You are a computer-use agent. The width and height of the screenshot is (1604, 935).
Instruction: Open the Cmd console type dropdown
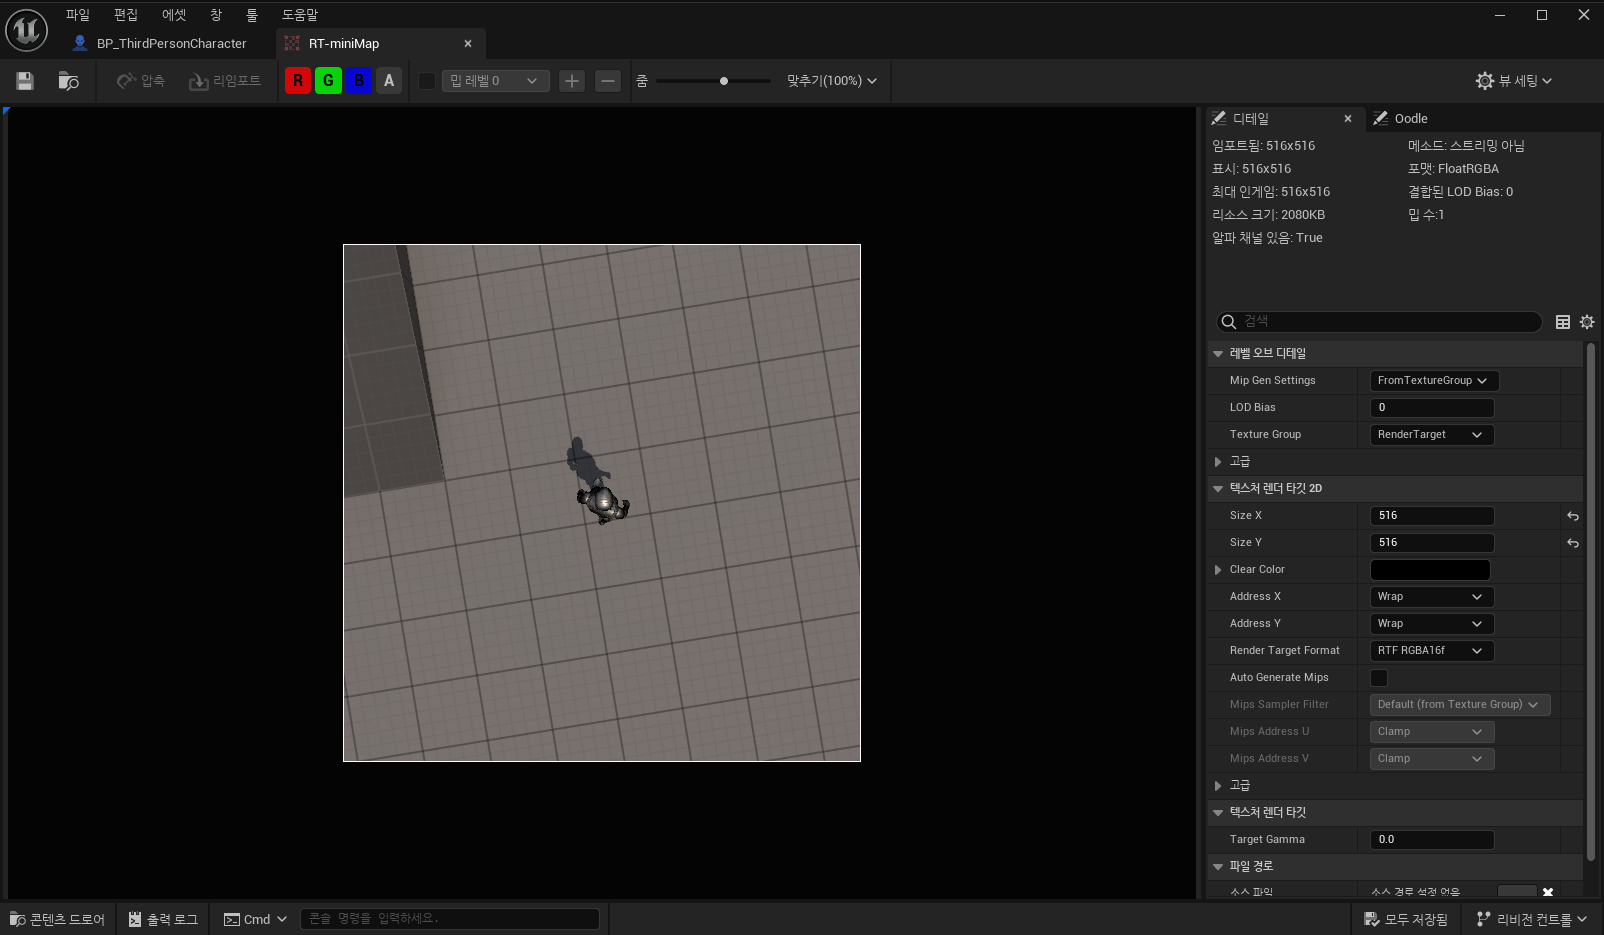(255, 919)
